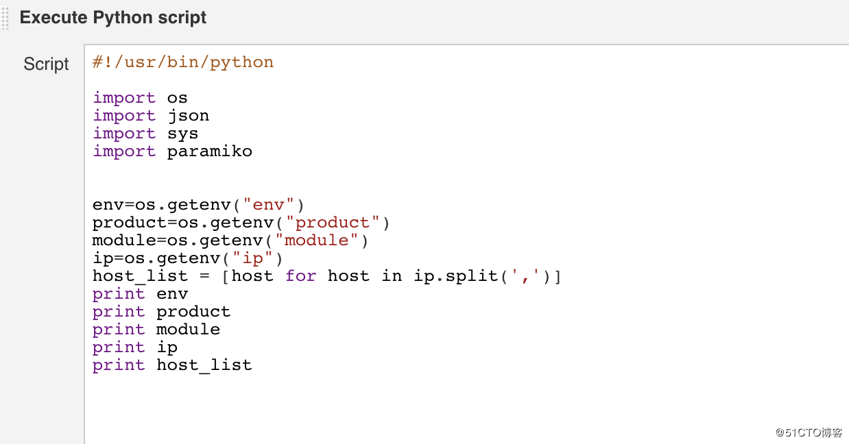
Task: Click the line print module
Action: (x=156, y=330)
